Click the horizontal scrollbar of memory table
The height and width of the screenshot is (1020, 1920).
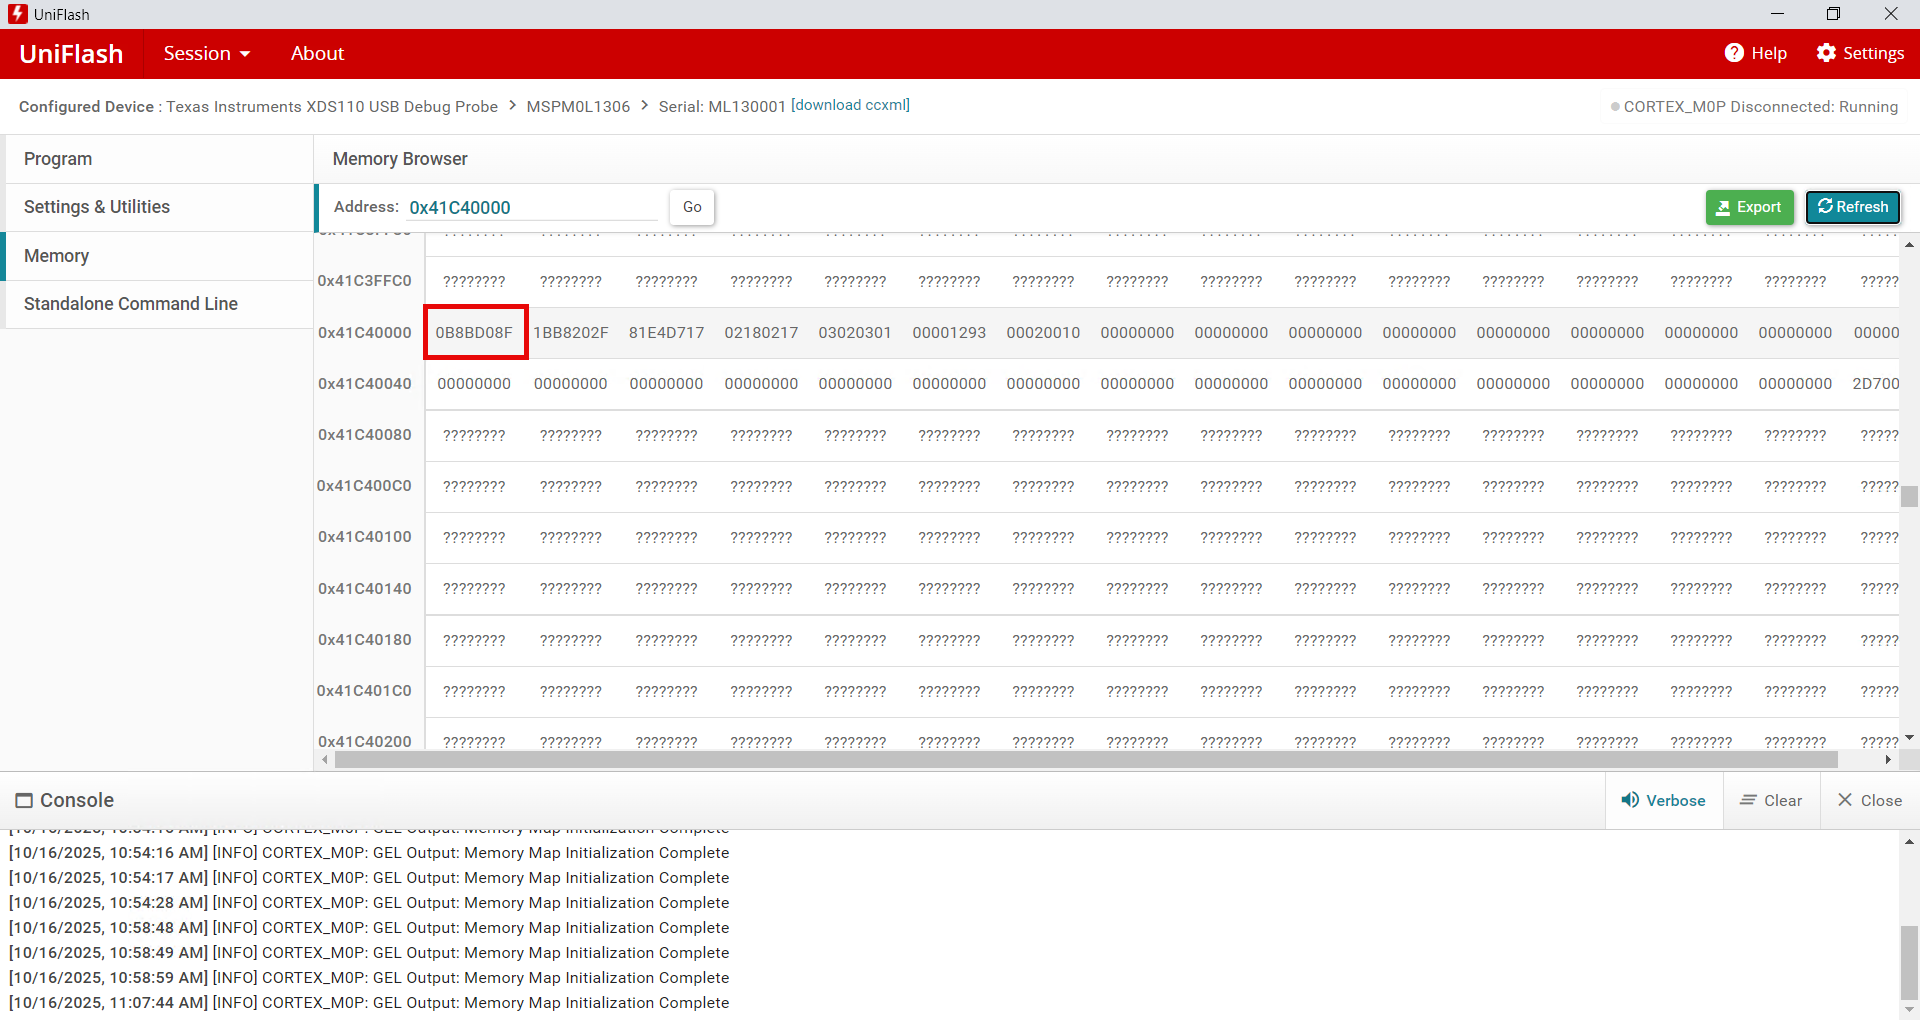(1086, 760)
